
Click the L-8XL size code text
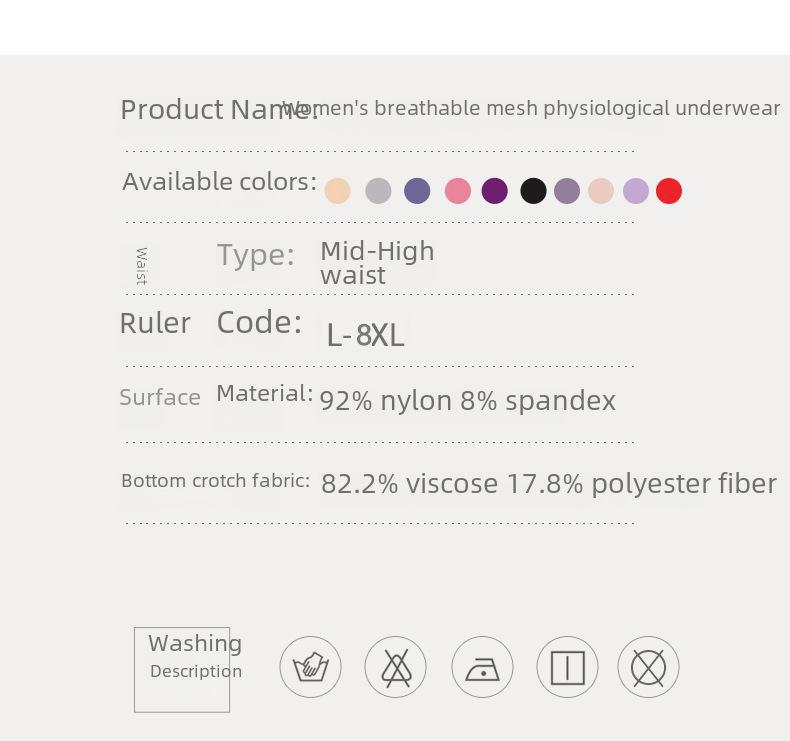pos(365,335)
